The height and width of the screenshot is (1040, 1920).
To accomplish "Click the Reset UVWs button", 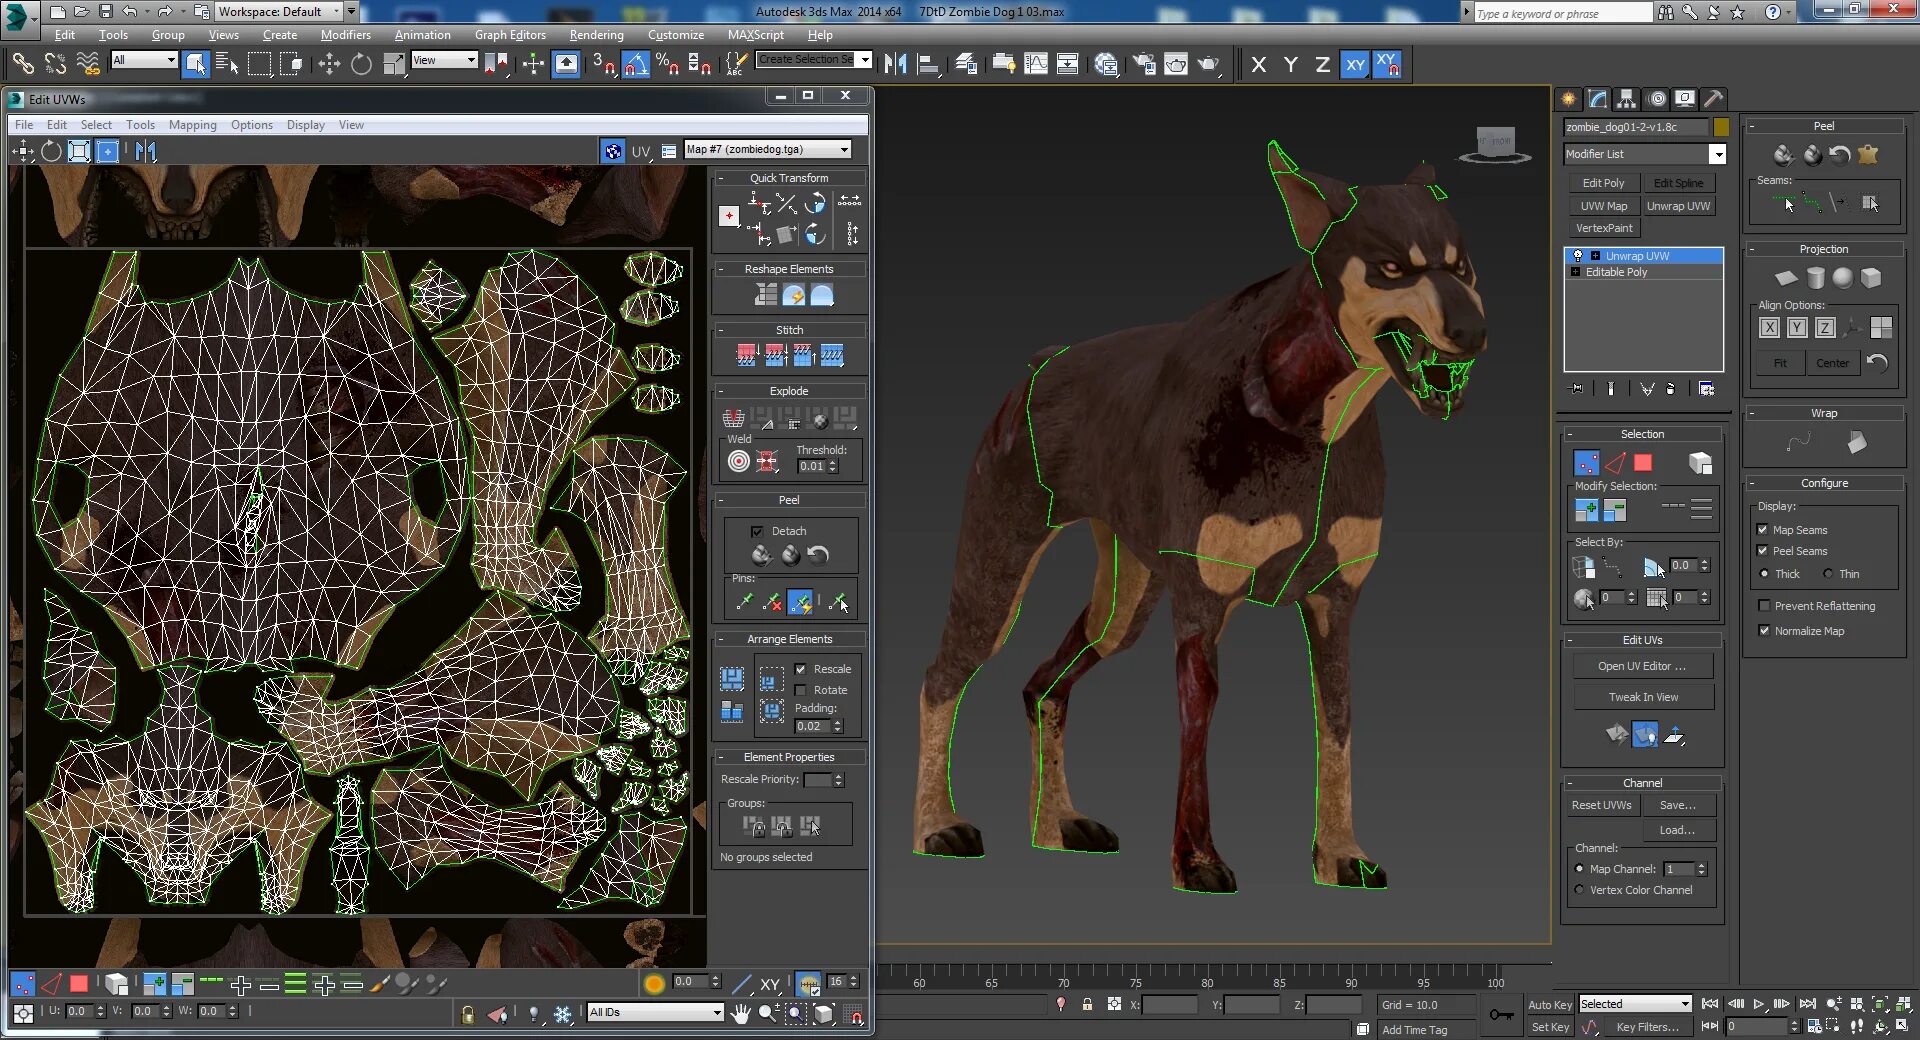I will click(1601, 805).
